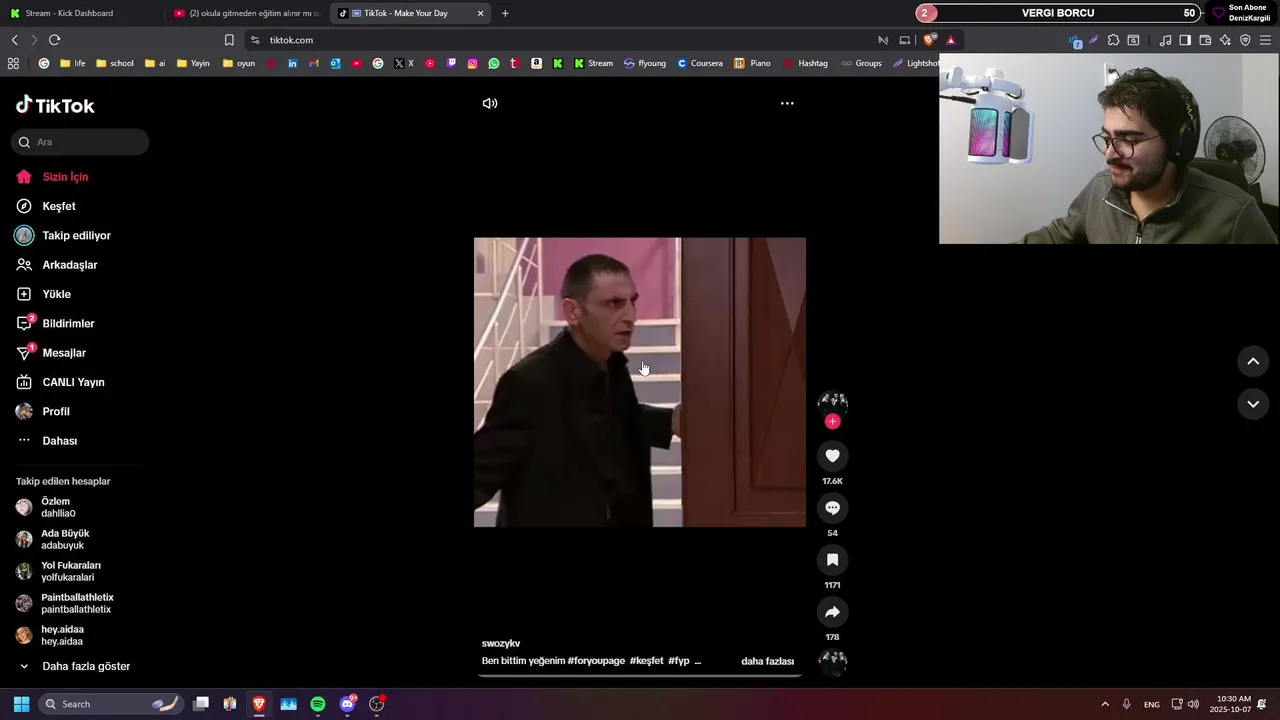Go to the previous video with up chevron
This screenshot has width=1280, height=720.
tap(1253, 361)
